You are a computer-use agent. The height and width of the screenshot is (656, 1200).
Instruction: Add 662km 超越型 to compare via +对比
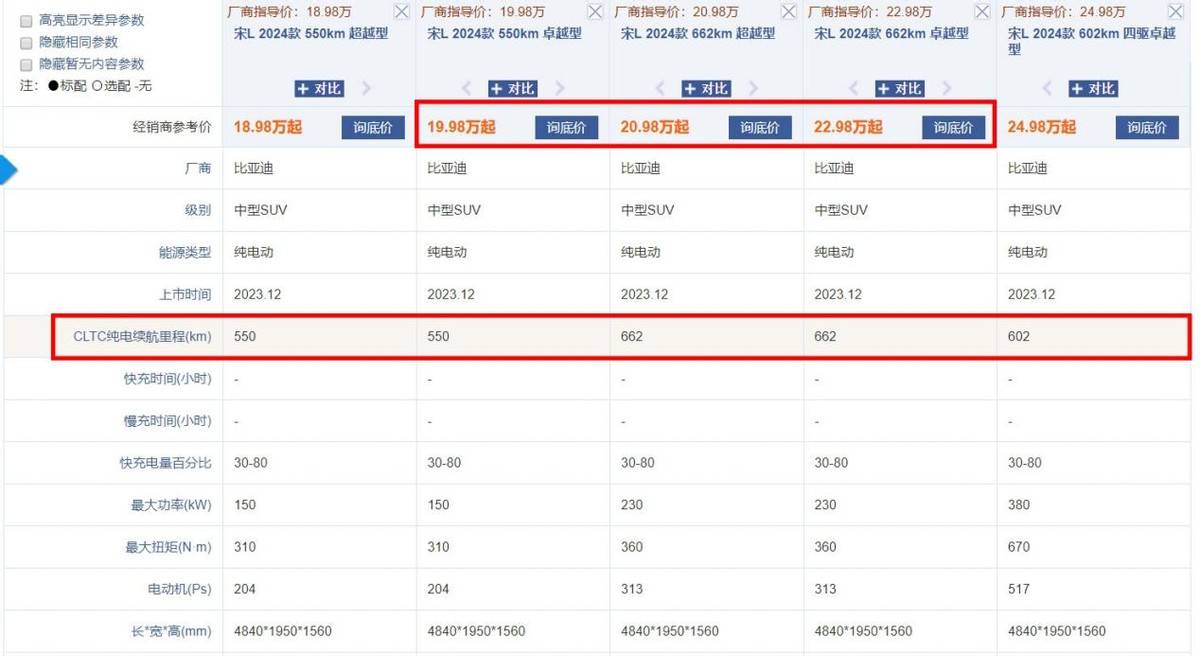click(x=706, y=89)
